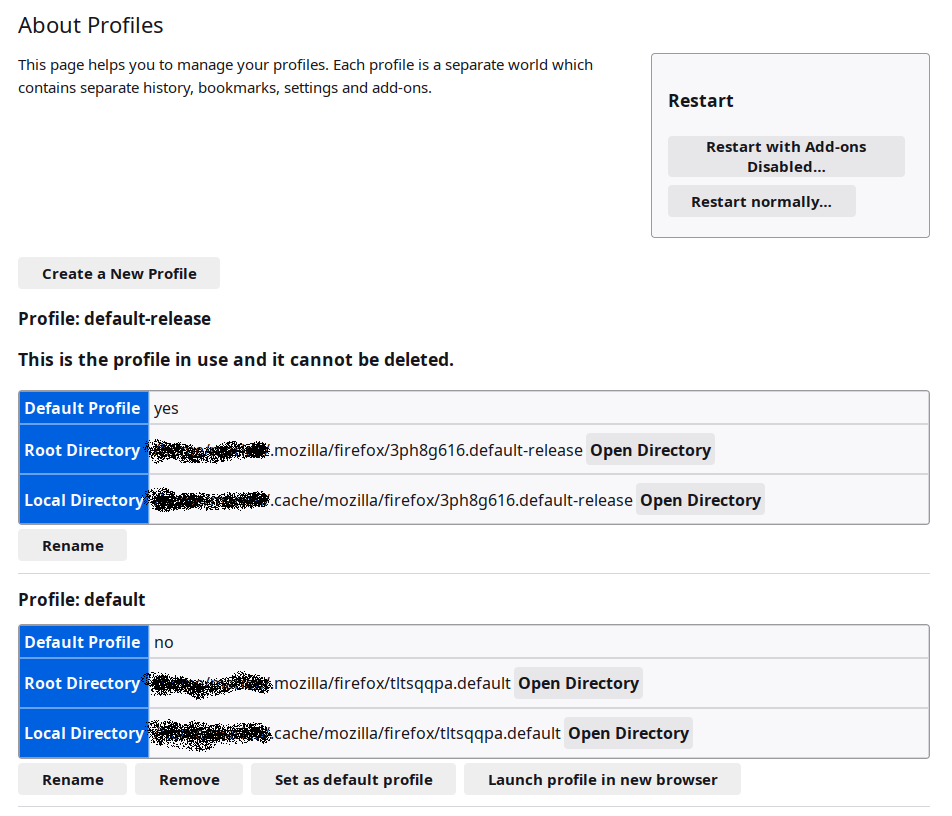
Task: Open Root Directory of default-release profile
Action: (x=650, y=450)
